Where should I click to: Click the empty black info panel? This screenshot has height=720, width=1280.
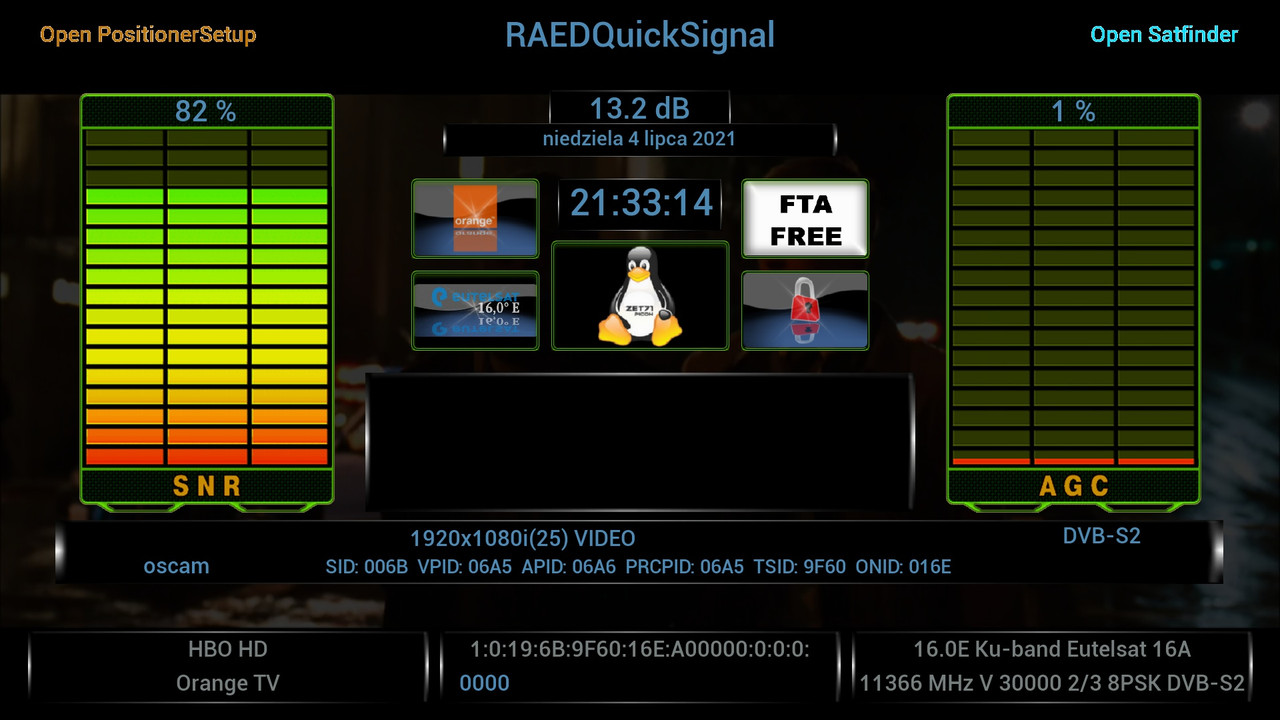[640, 441]
